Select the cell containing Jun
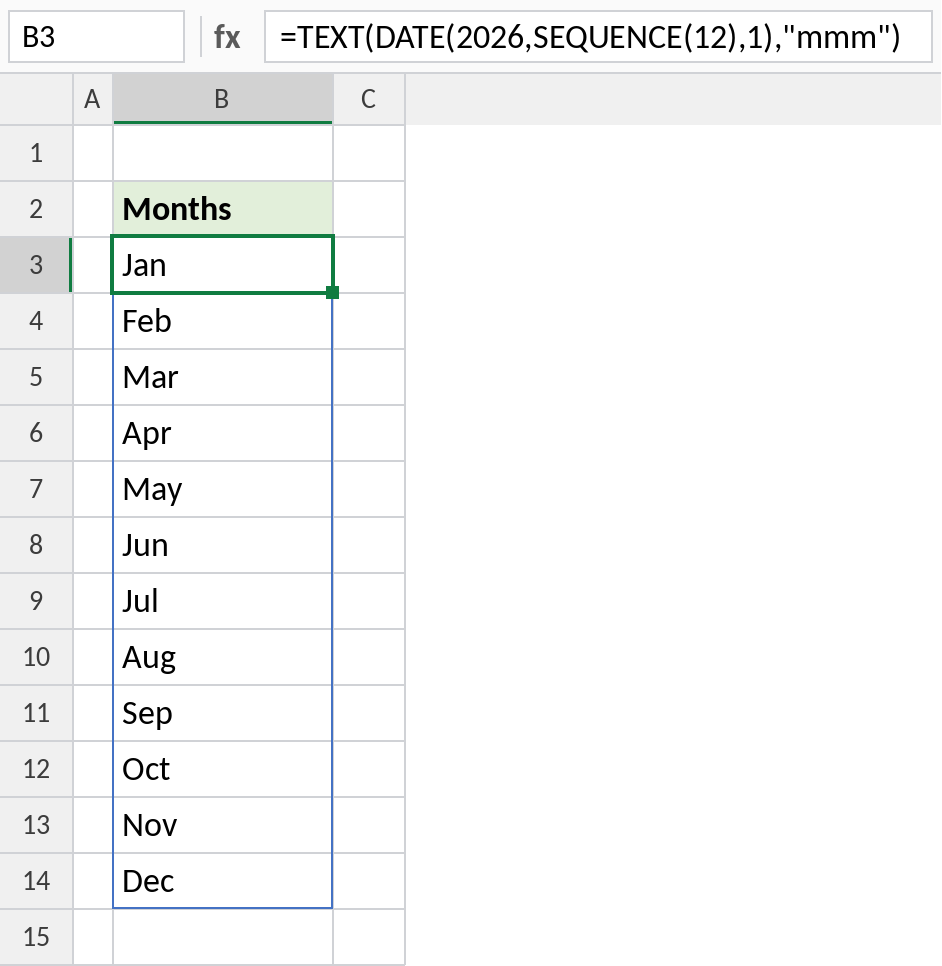The height and width of the screenshot is (966, 942). point(222,545)
